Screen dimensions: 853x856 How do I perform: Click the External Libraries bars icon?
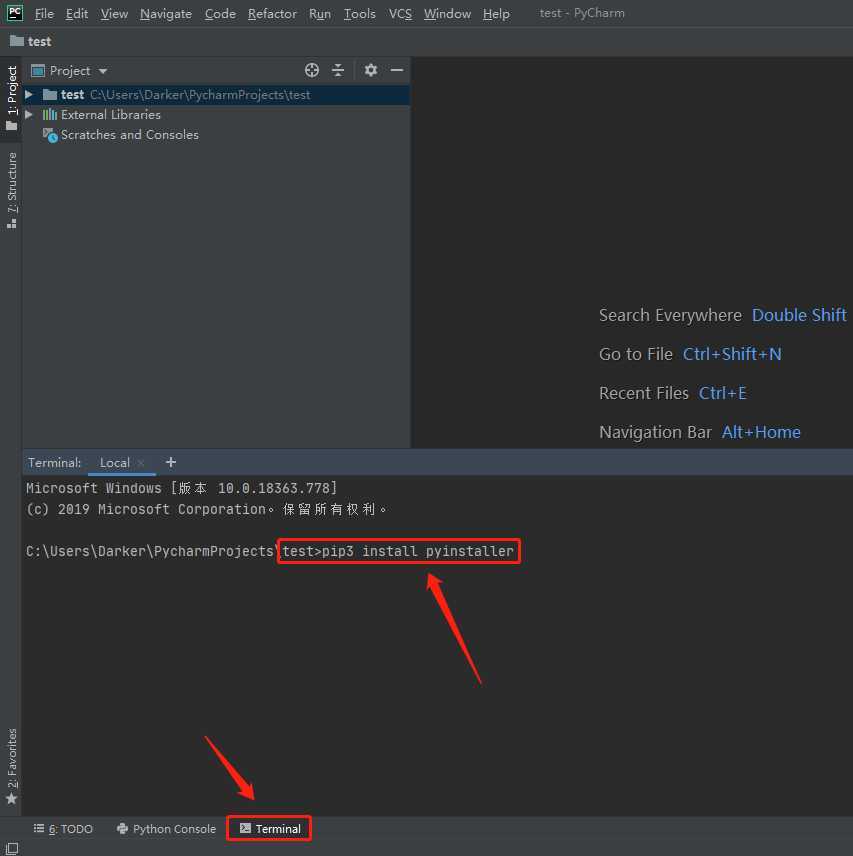click(50, 115)
